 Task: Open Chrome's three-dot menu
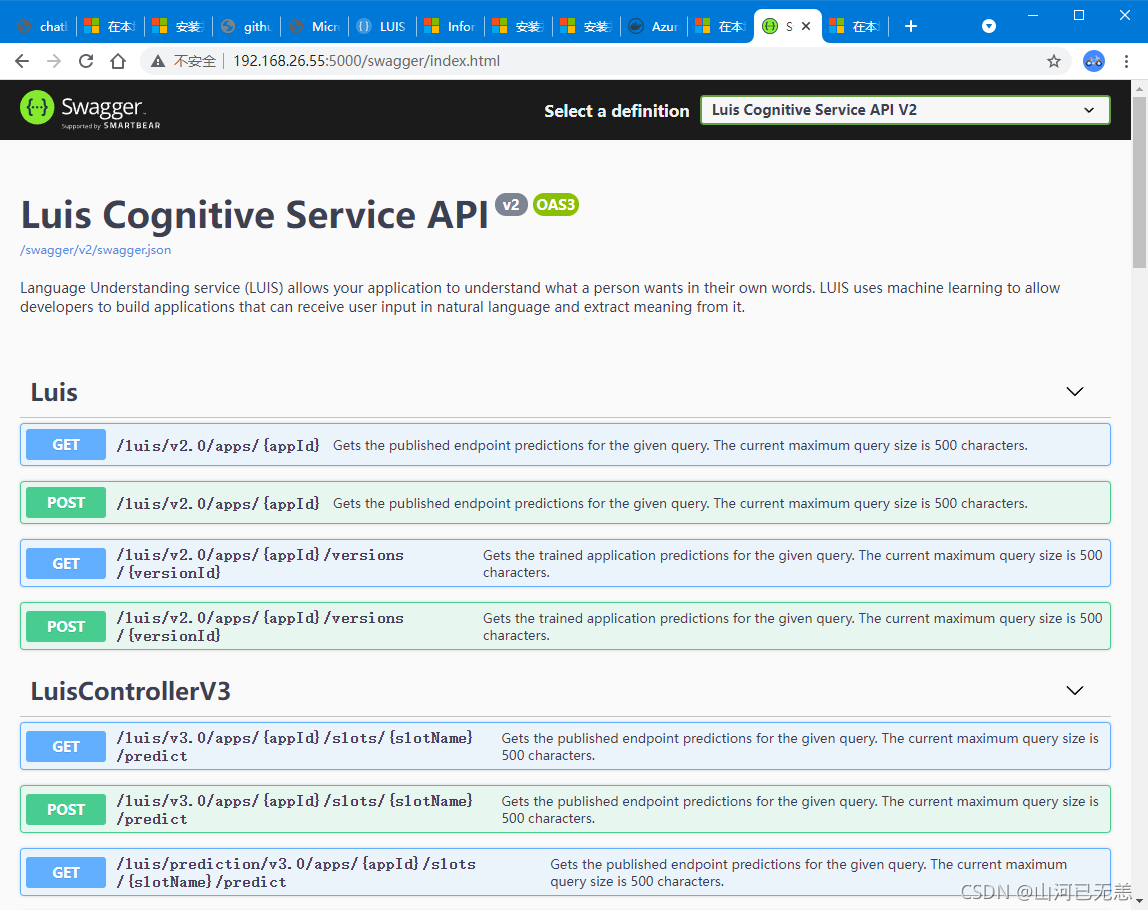(x=1126, y=61)
